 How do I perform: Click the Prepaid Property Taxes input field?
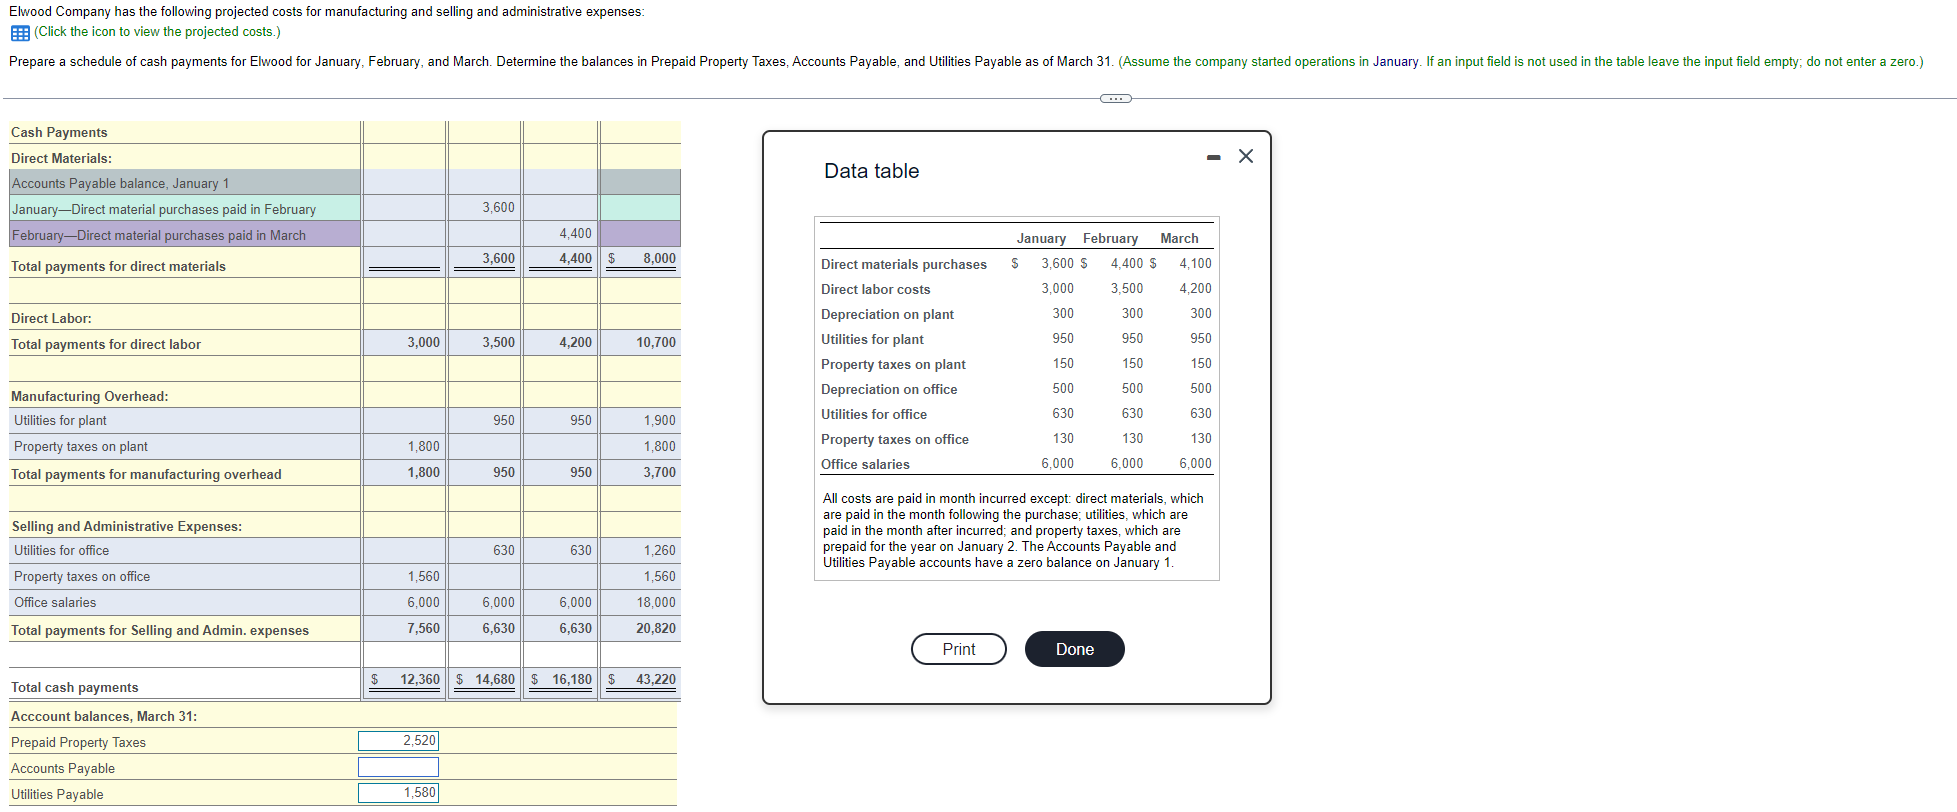(x=399, y=741)
